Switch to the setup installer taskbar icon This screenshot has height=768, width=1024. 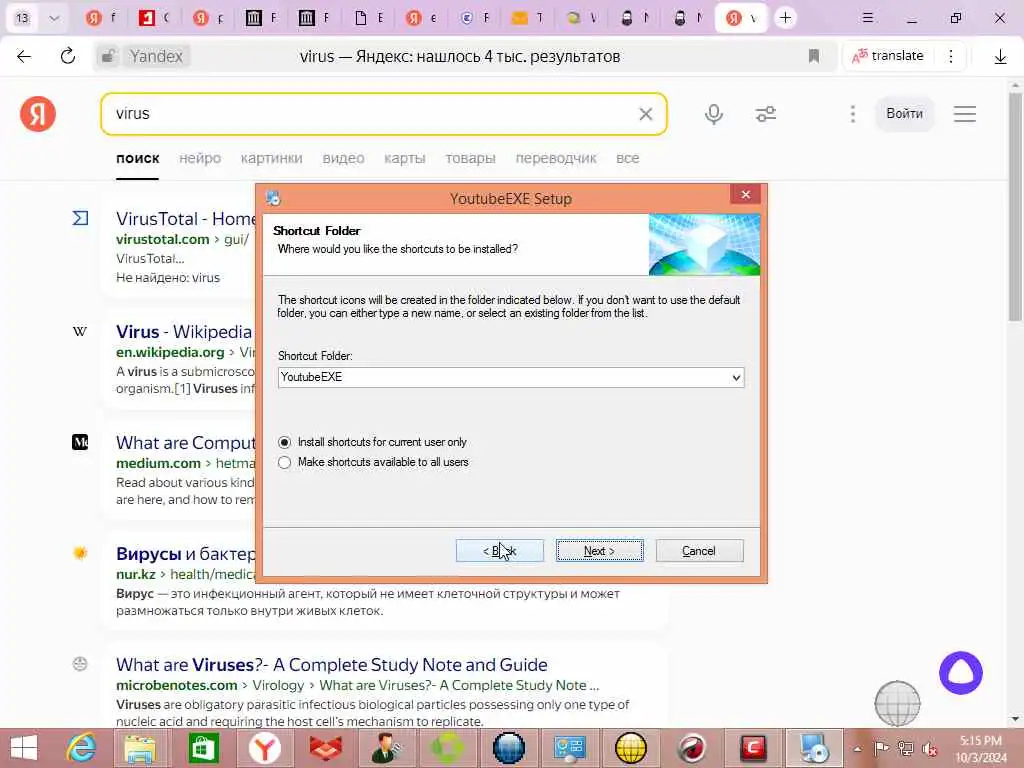(x=814, y=748)
